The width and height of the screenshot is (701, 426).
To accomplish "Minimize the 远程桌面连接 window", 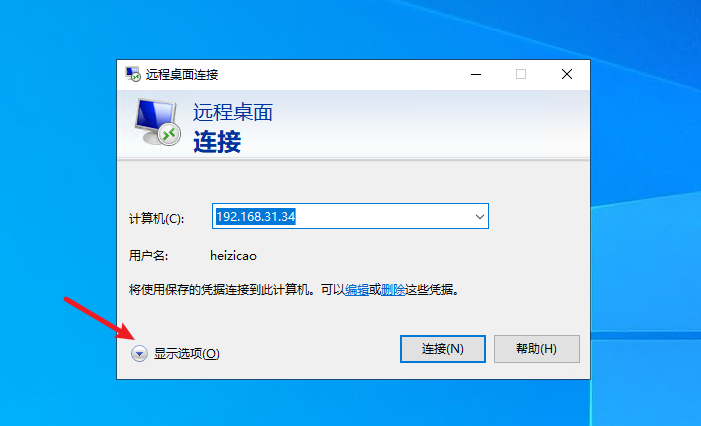I will coord(476,74).
